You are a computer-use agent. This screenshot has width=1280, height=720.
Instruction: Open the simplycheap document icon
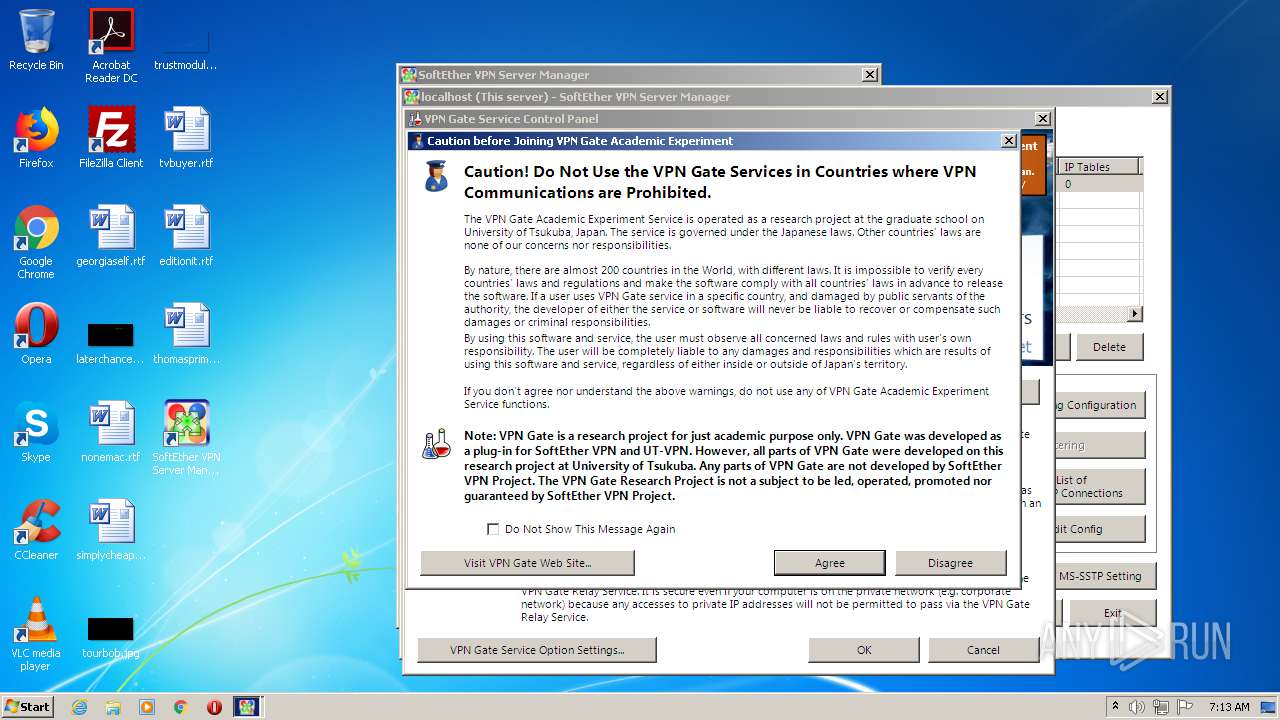click(x=111, y=530)
